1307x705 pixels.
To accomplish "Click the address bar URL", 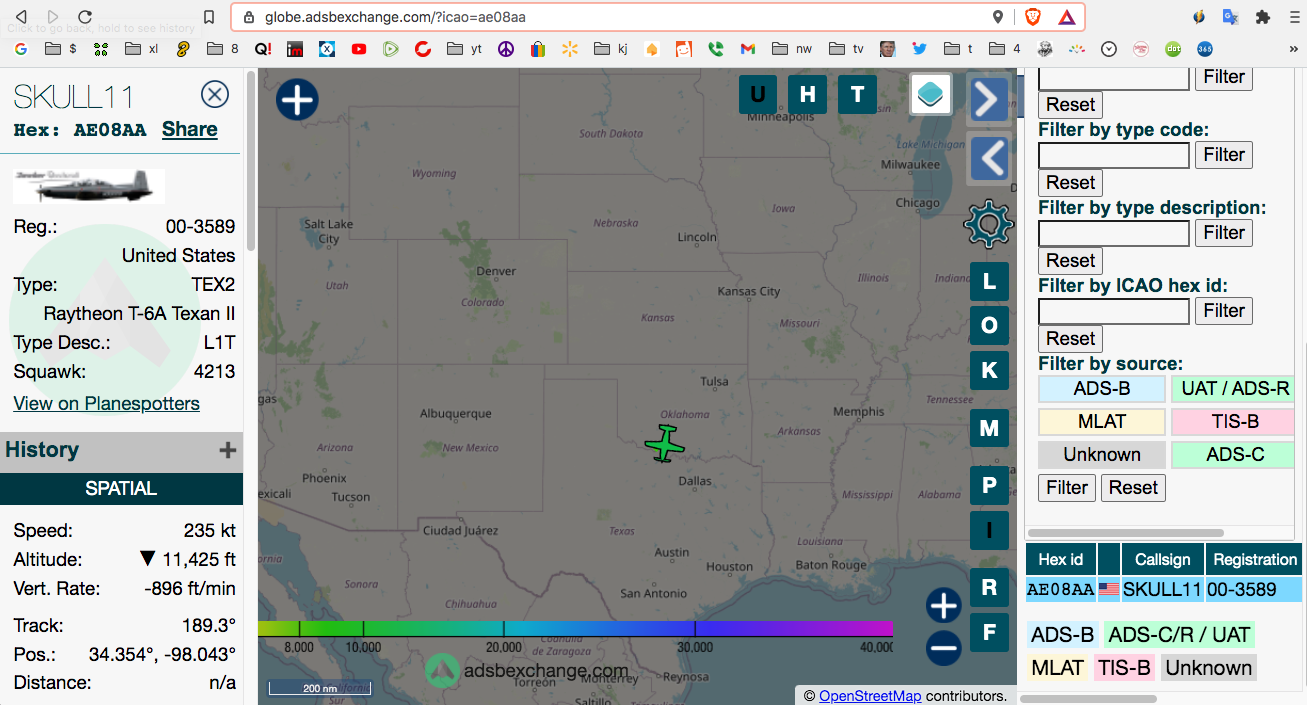I will 395,17.
